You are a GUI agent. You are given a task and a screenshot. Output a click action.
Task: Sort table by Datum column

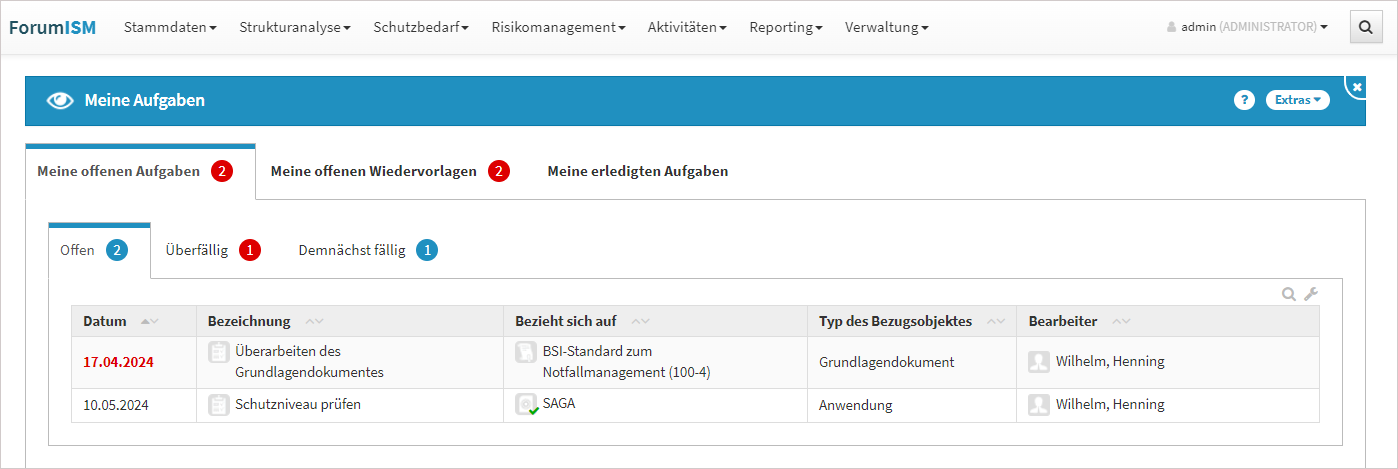[105, 321]
